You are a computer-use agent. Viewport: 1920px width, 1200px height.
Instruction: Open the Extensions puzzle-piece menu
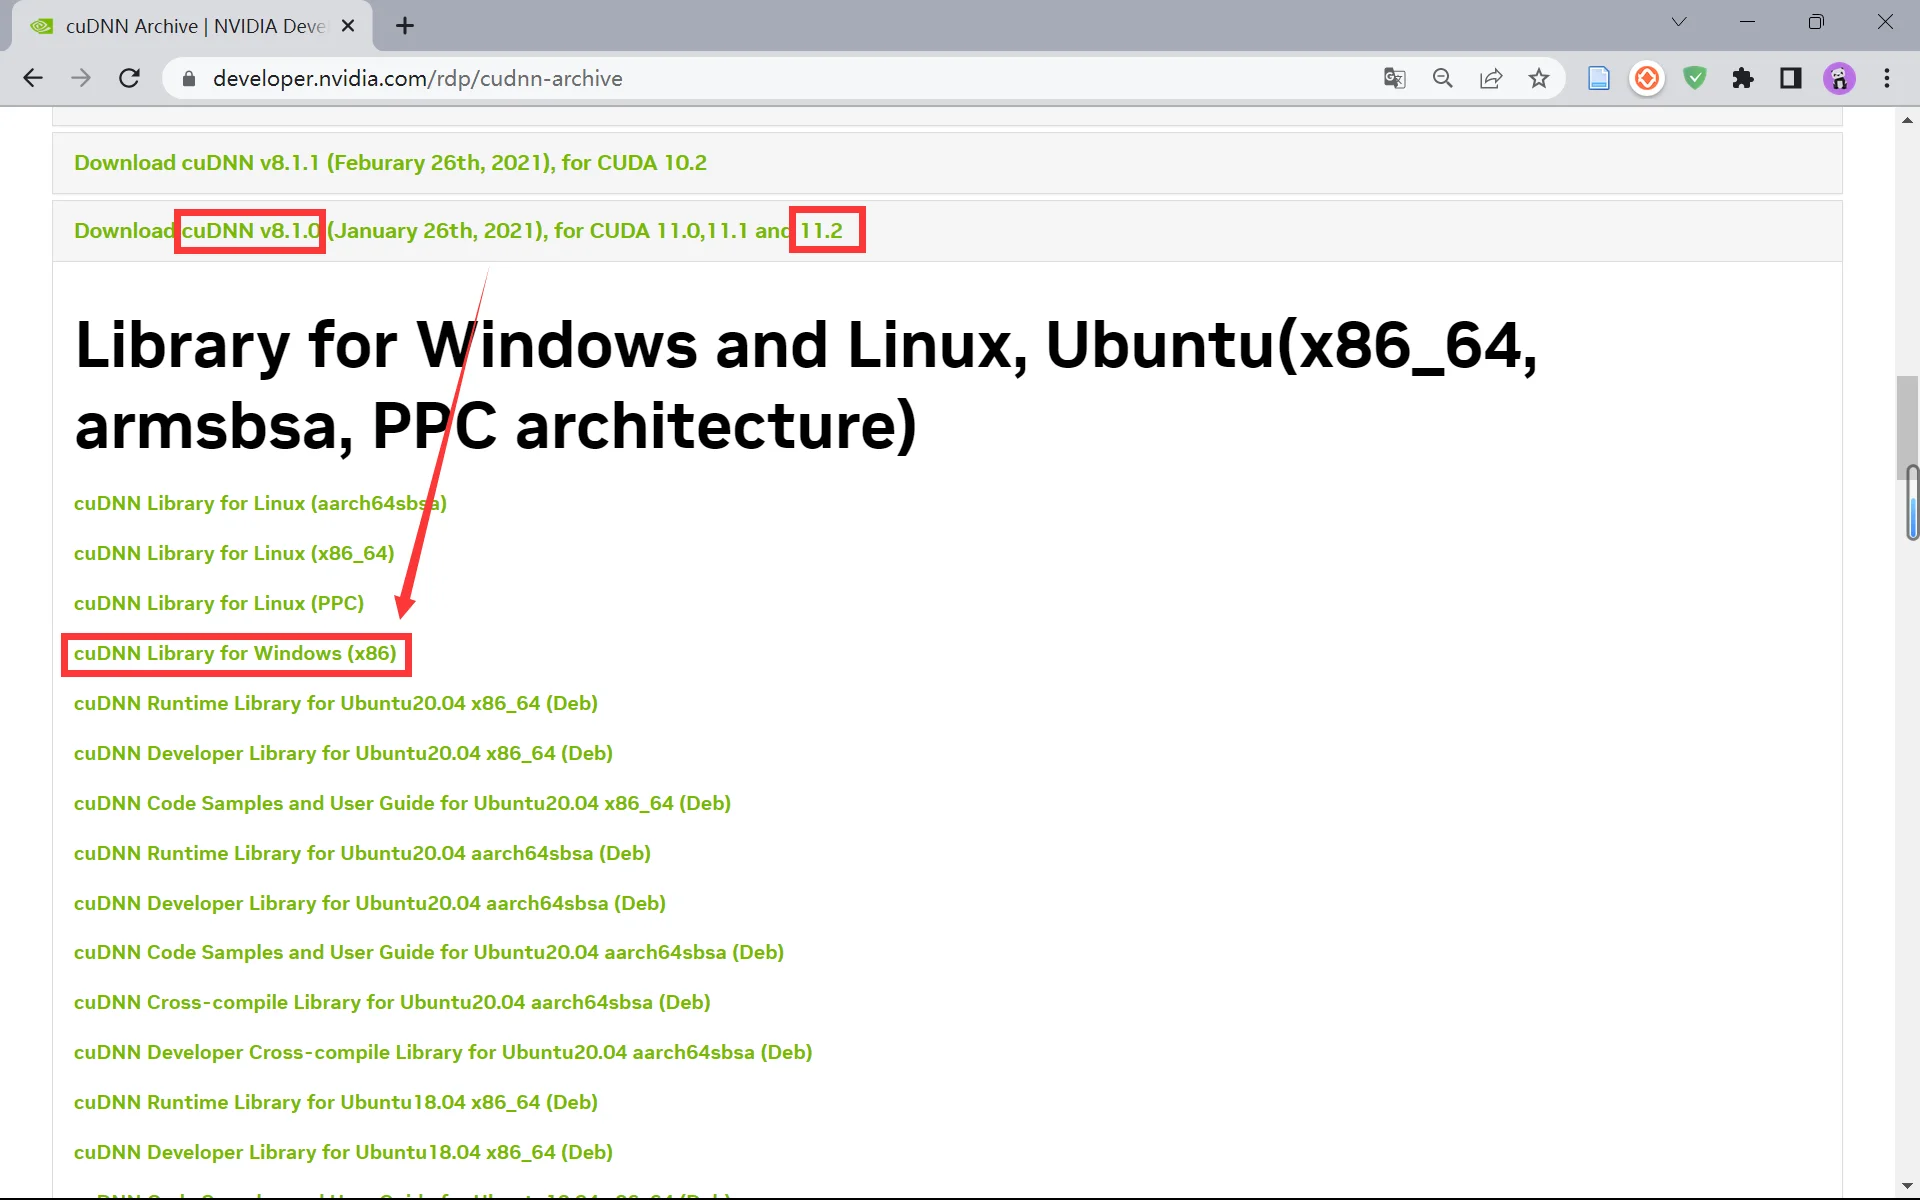click(1743, 78)
